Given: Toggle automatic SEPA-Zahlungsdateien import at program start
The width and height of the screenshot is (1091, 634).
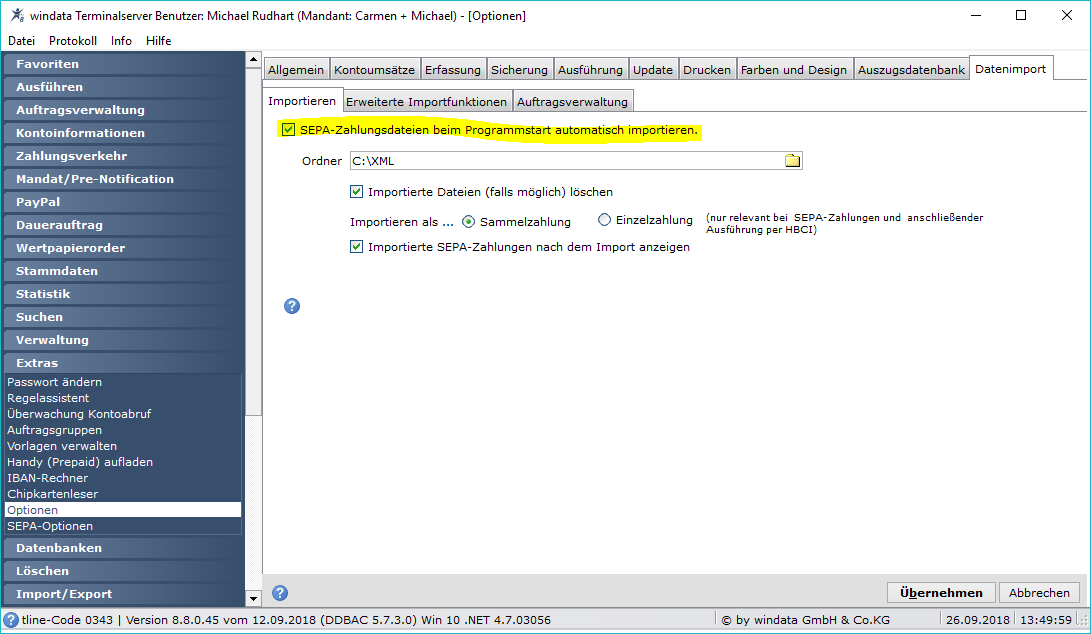Looking at the screenshot, I should (x=288, y=129).
